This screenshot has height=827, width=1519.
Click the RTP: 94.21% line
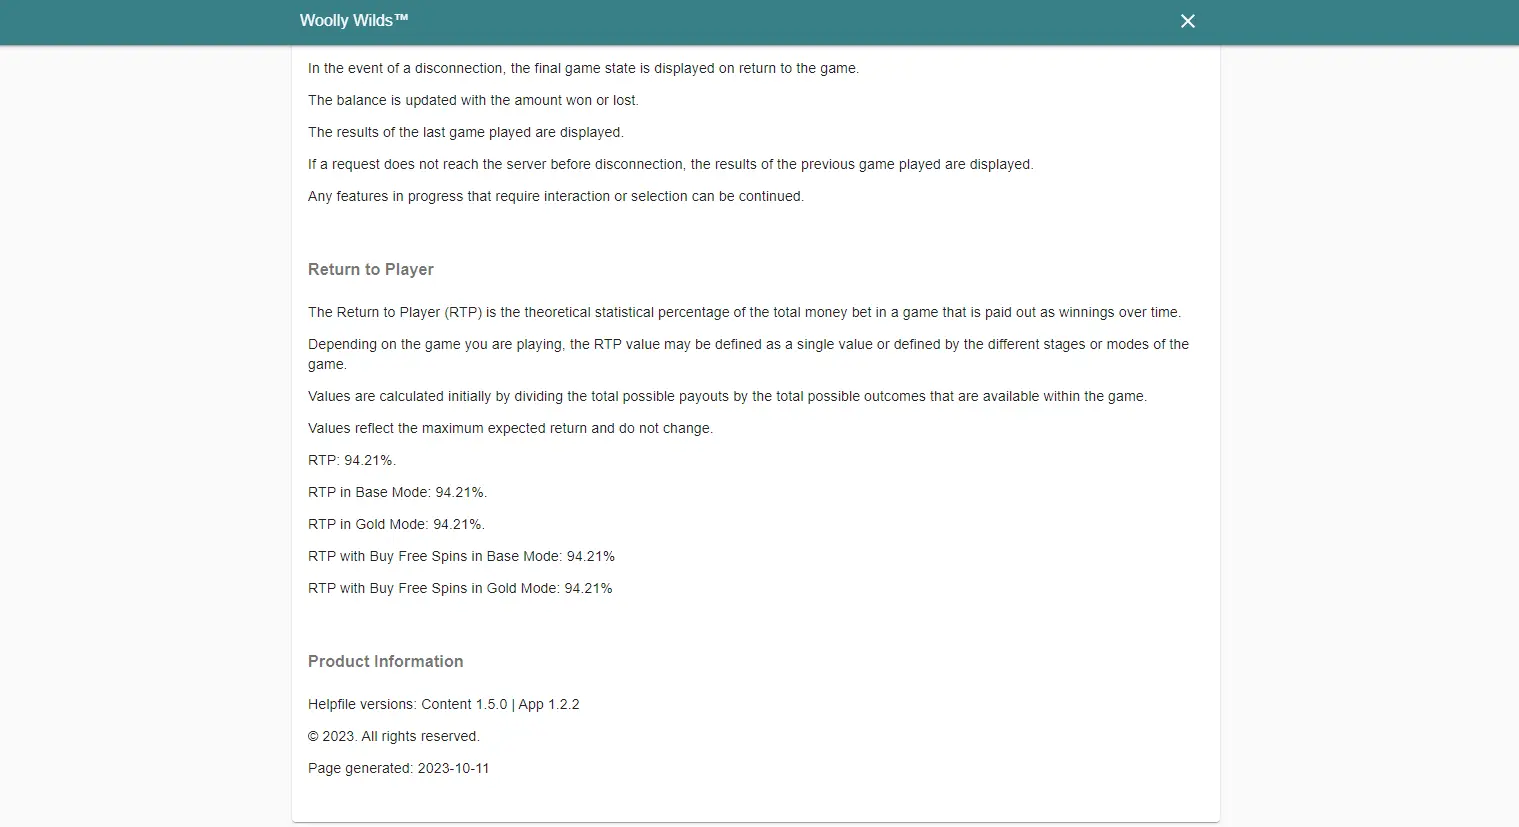coord(352,460)
